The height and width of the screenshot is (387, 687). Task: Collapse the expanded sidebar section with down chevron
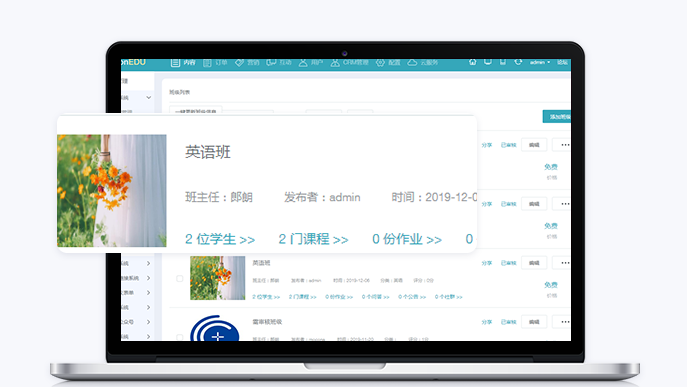tap(149, 97)
